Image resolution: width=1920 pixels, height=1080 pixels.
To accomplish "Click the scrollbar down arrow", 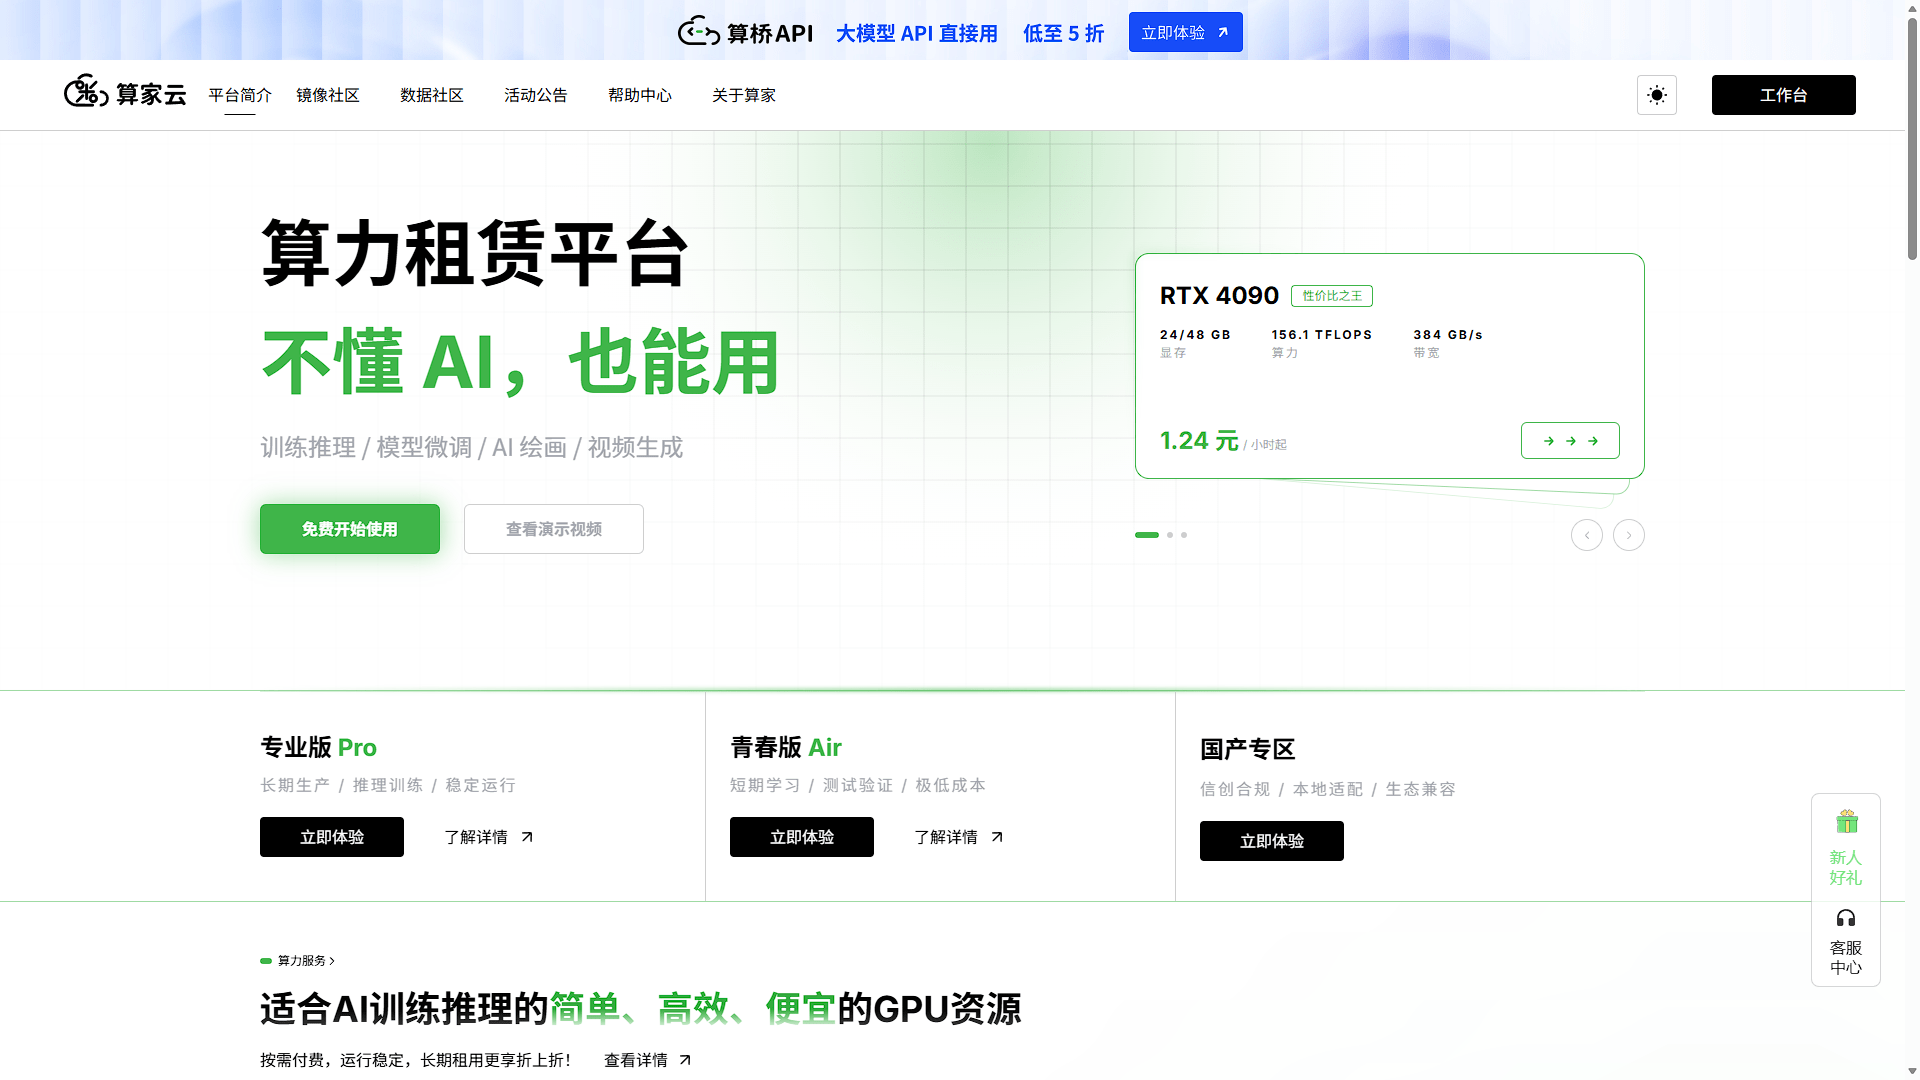I will pyautogui.click(x=1912, y=1072).
